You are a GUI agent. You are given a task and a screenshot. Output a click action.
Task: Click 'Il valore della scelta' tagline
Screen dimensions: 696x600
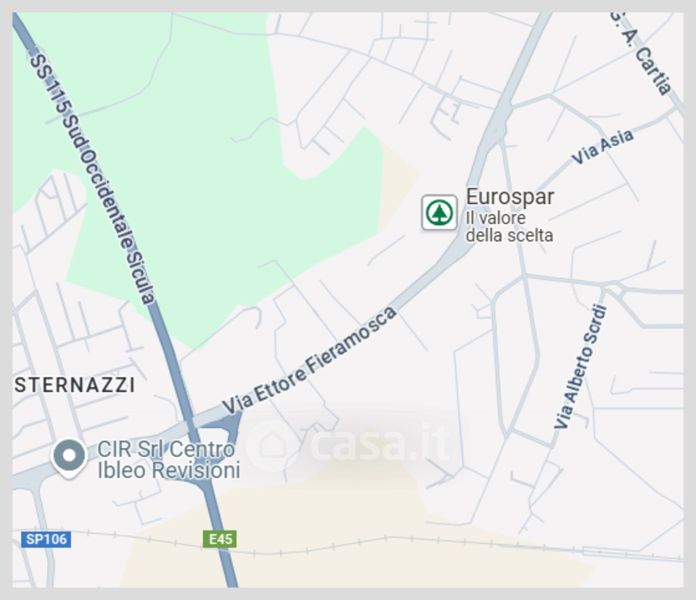(509, 227)
